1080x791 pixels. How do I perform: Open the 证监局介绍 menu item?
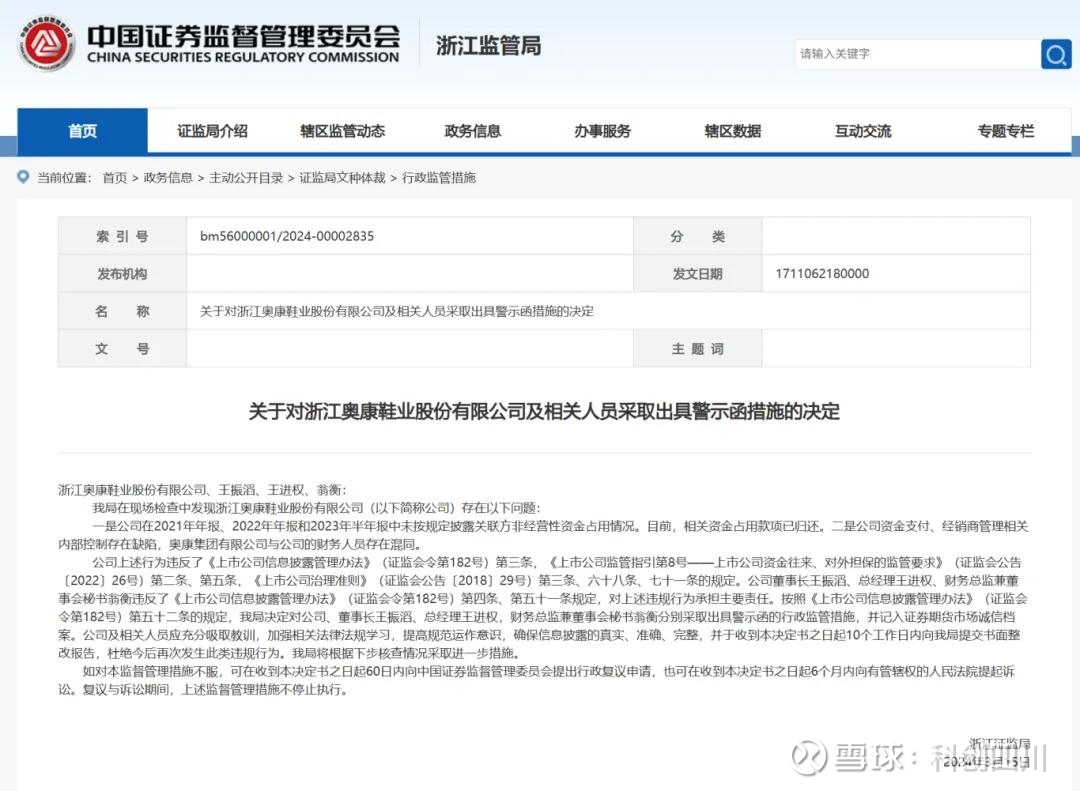click(x=212, y=131)
